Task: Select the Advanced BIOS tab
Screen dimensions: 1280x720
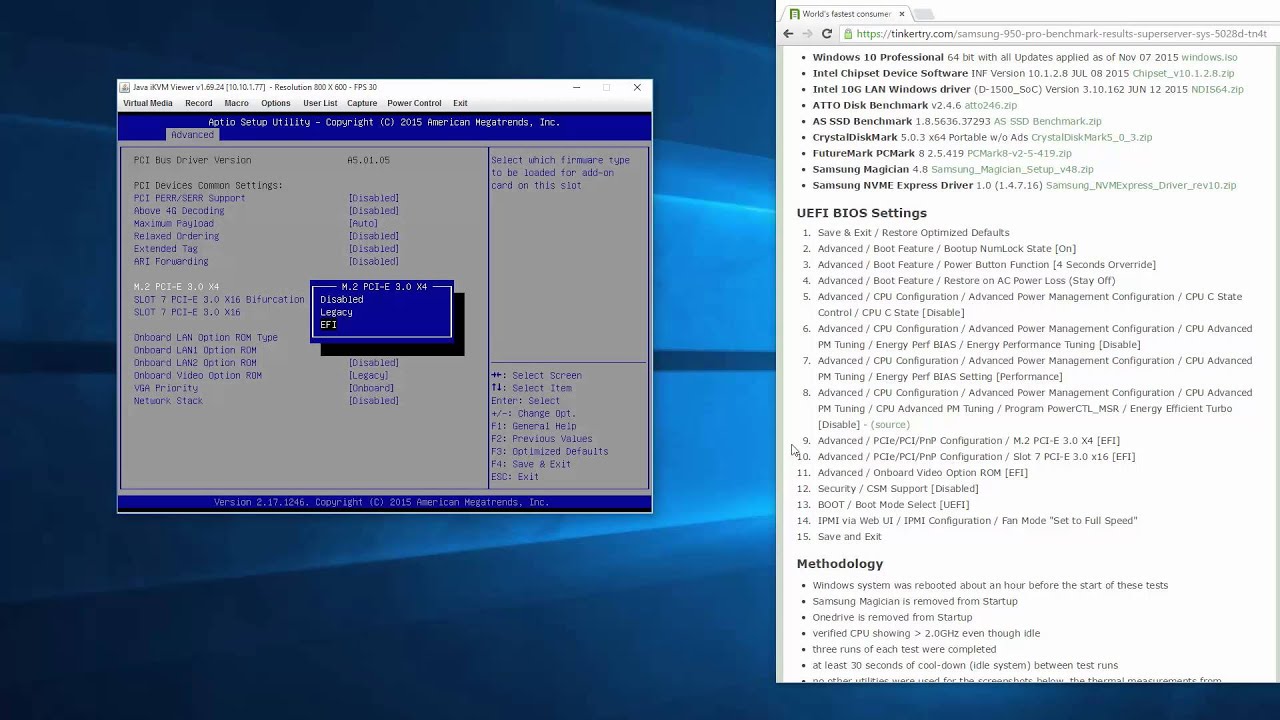Action: [192, 135]
